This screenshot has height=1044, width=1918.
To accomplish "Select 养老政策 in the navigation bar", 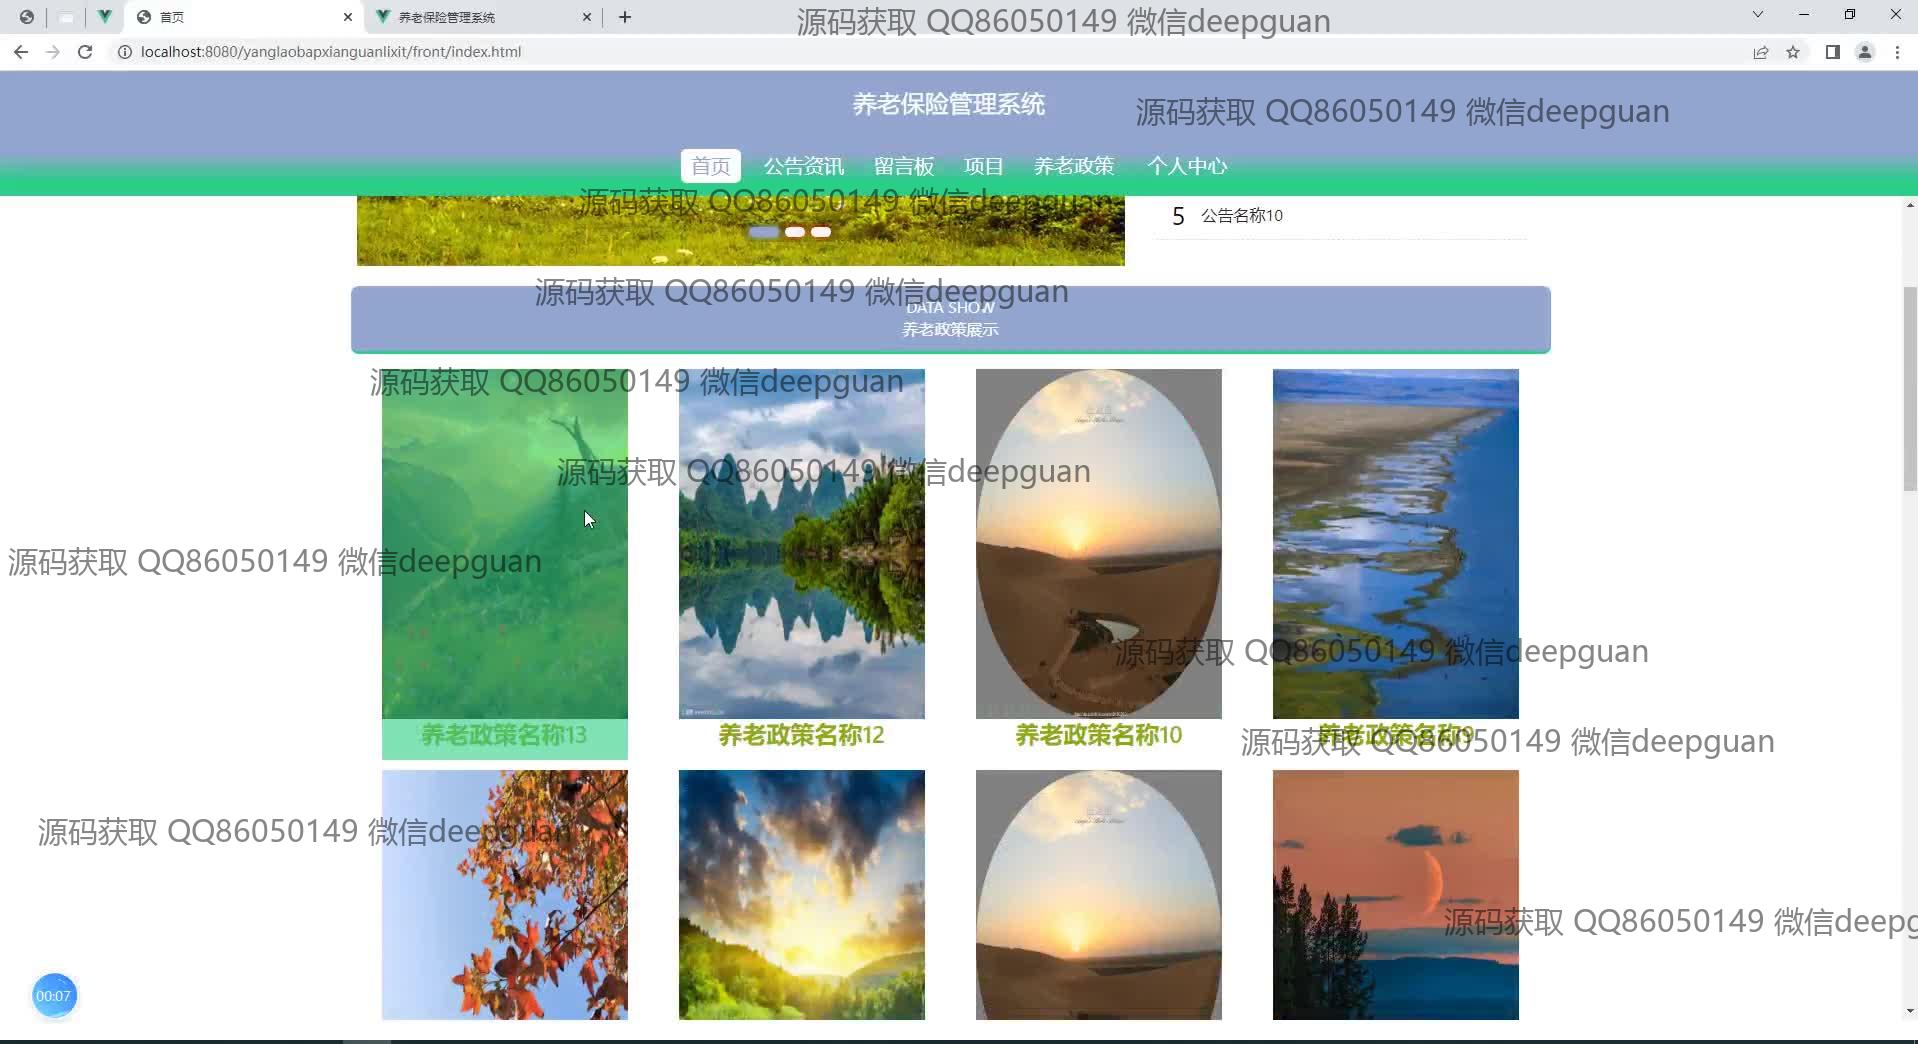I will tap(1073, 166).
